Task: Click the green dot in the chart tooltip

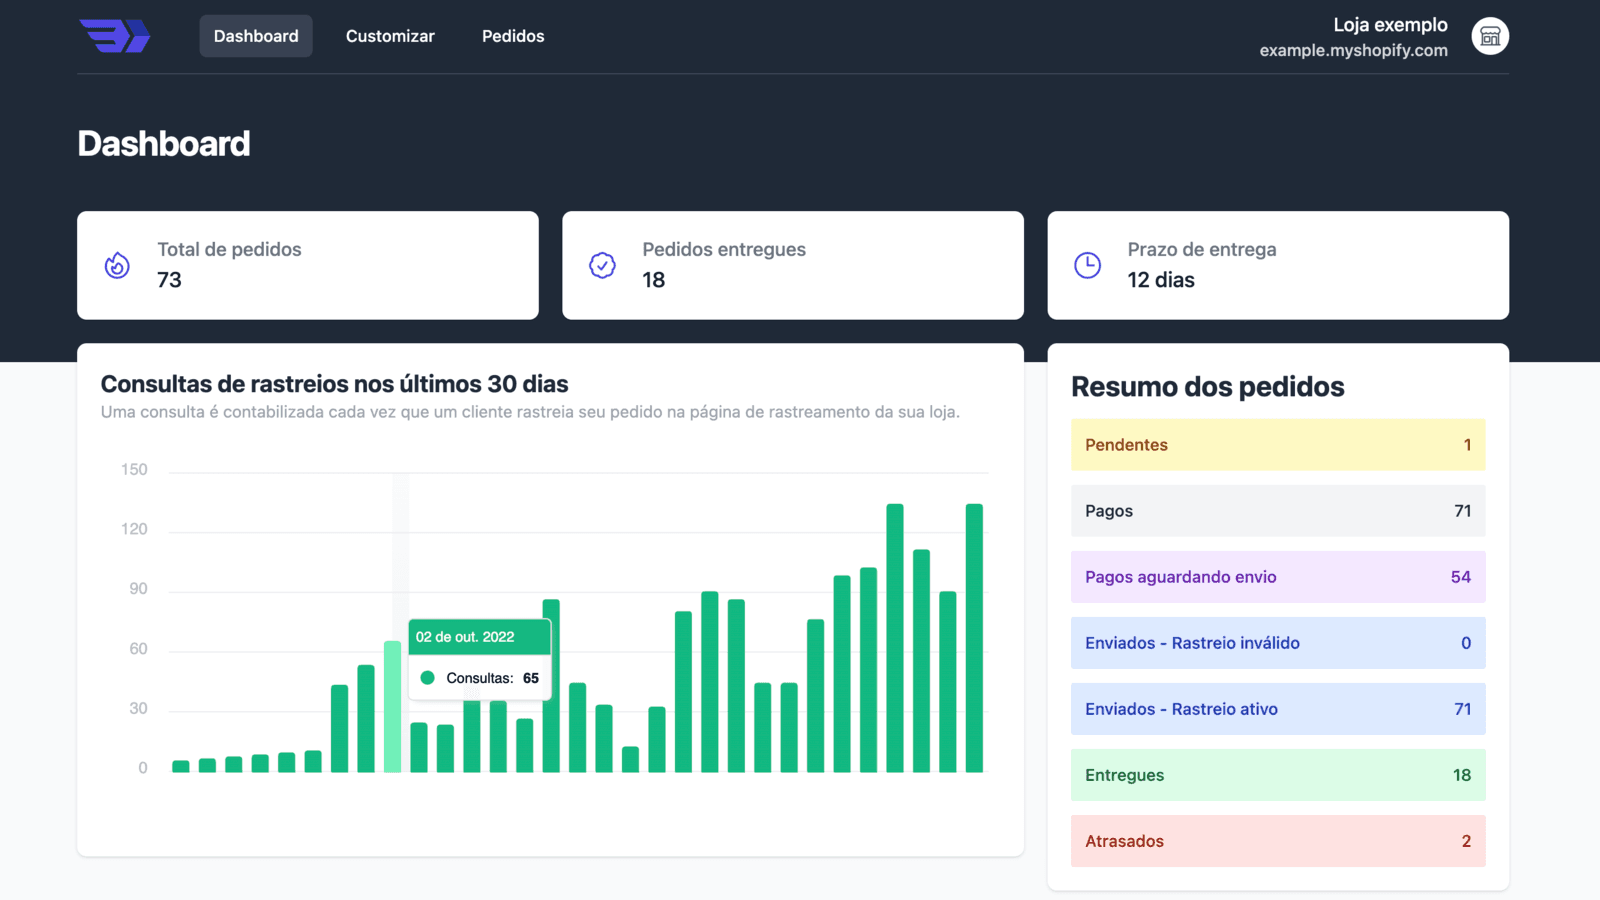Action: 428,678
